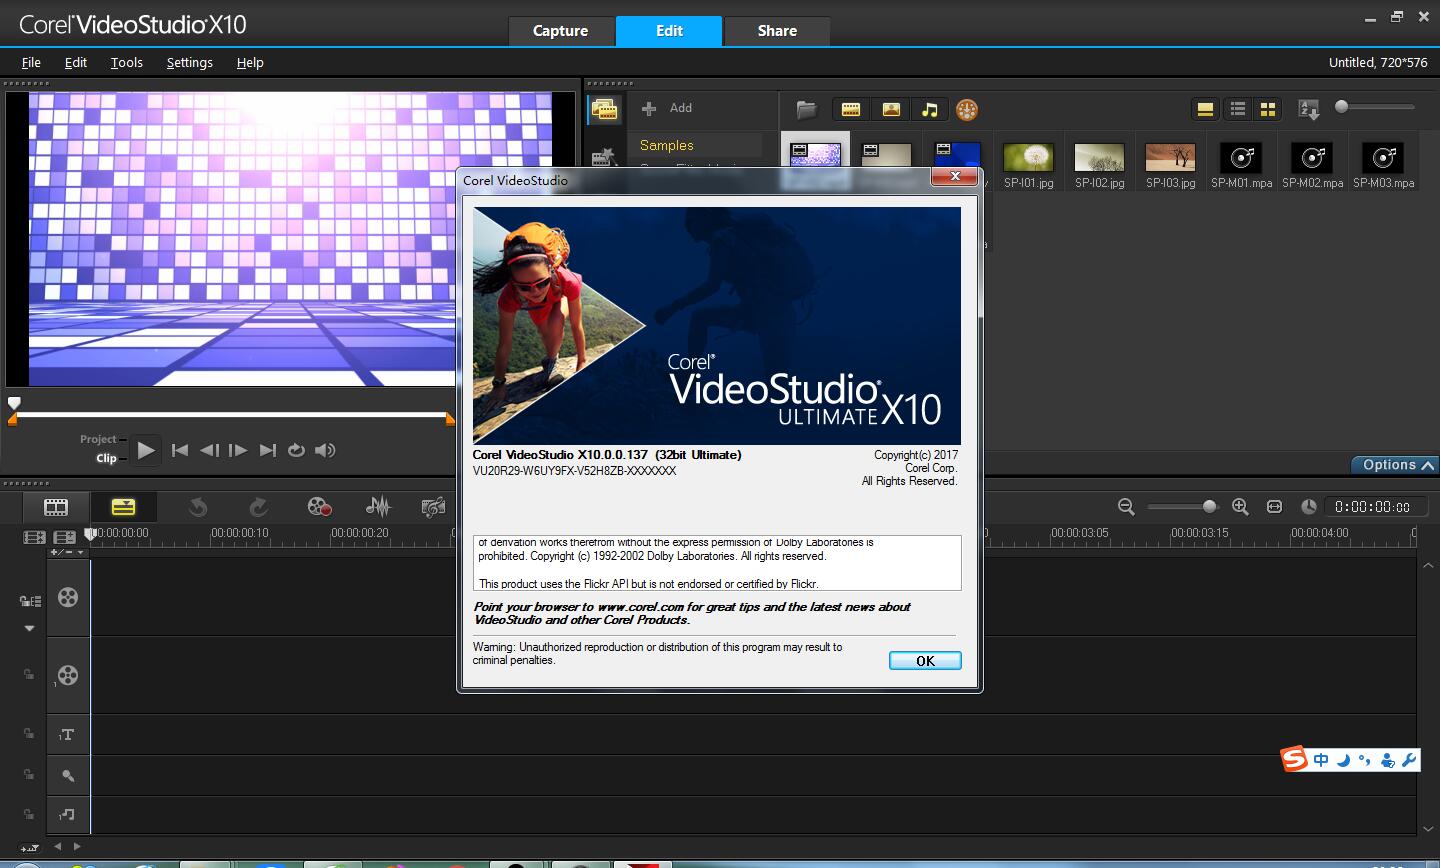The image size is (1440, 868).
Task: Toggle library panel hide-titles view
Action: 1205,109
